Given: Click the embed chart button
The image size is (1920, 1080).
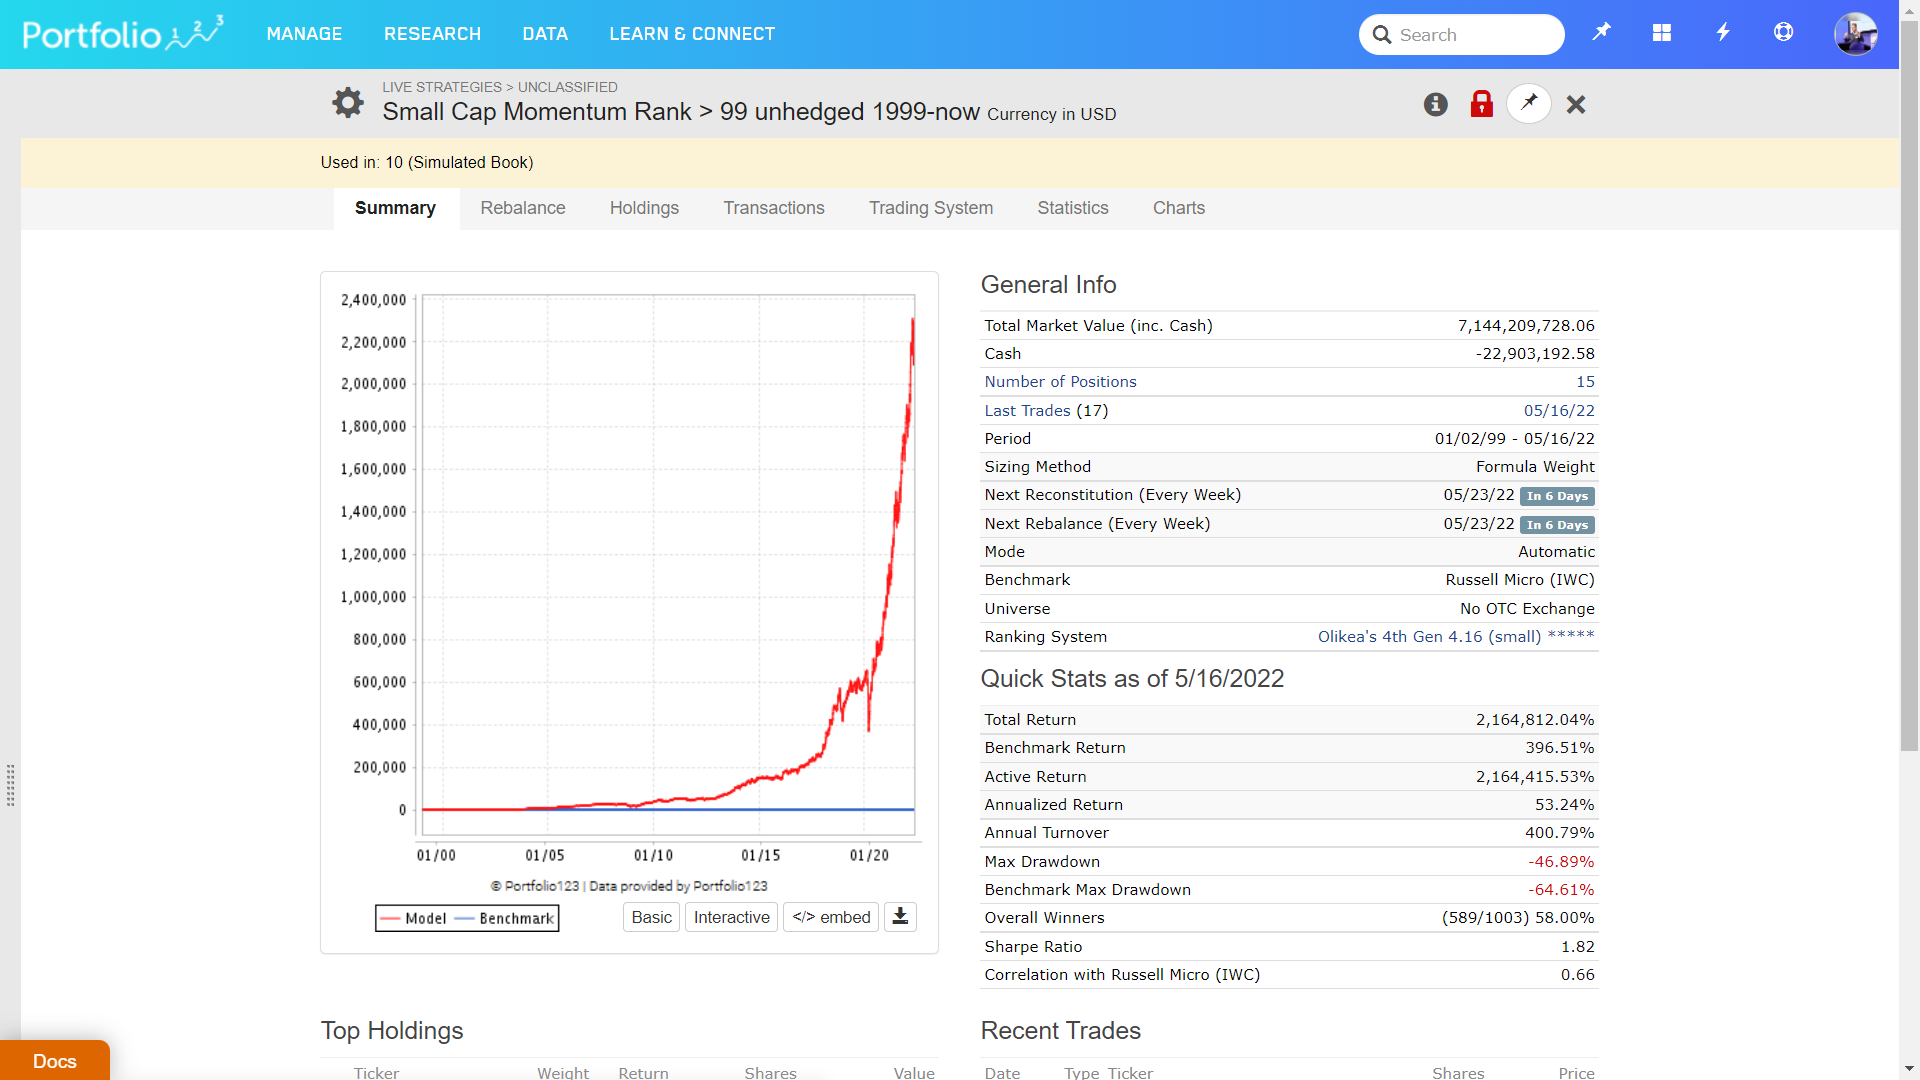Looking at the screenshot, I should click(831, 917).
